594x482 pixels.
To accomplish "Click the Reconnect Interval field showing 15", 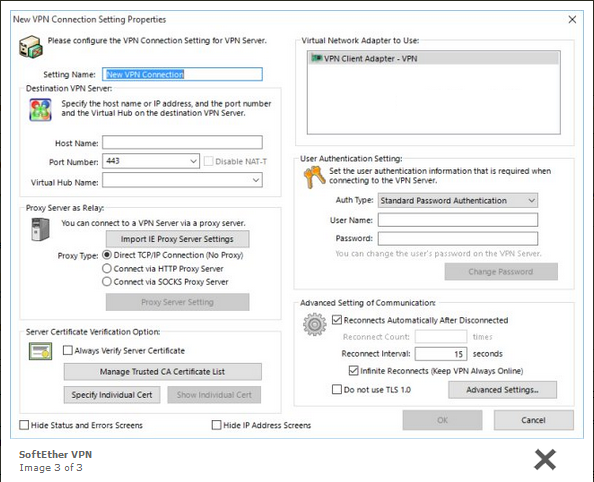I will (x=441, y=354).
